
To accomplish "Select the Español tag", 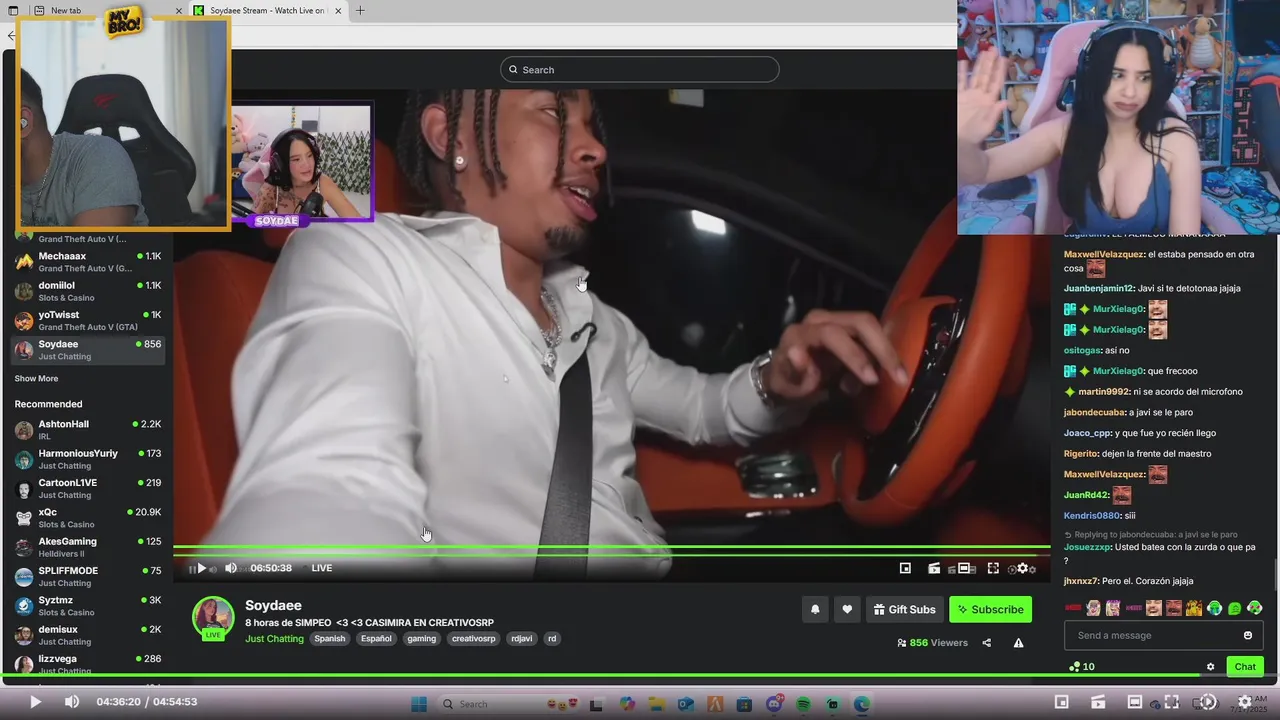I will (x=376, y=638).
